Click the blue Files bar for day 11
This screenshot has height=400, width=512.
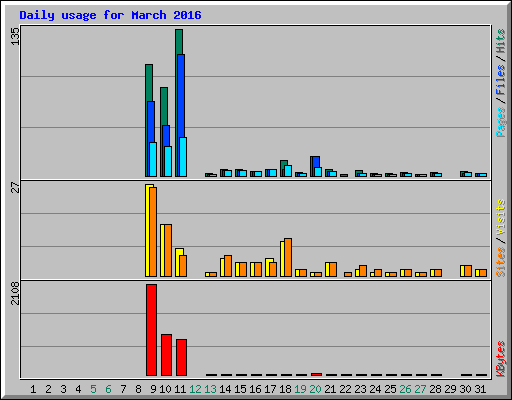181,96
